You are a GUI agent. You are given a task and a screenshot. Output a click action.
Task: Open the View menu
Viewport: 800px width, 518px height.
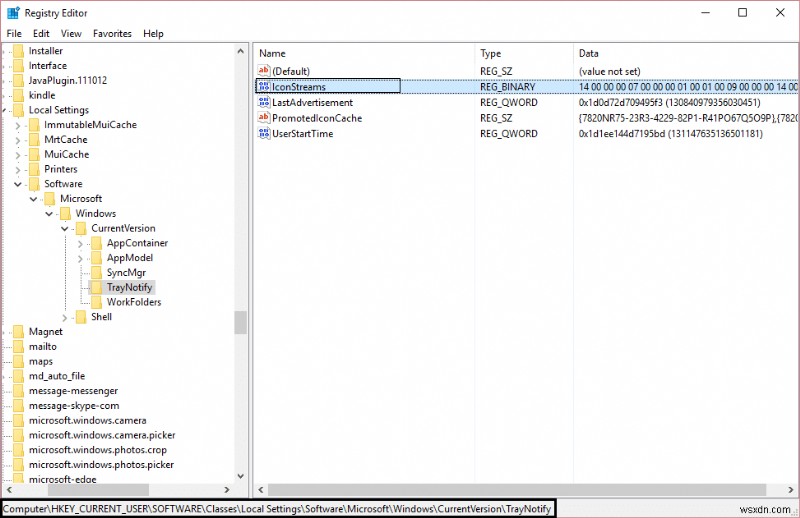tap(71, 34)
